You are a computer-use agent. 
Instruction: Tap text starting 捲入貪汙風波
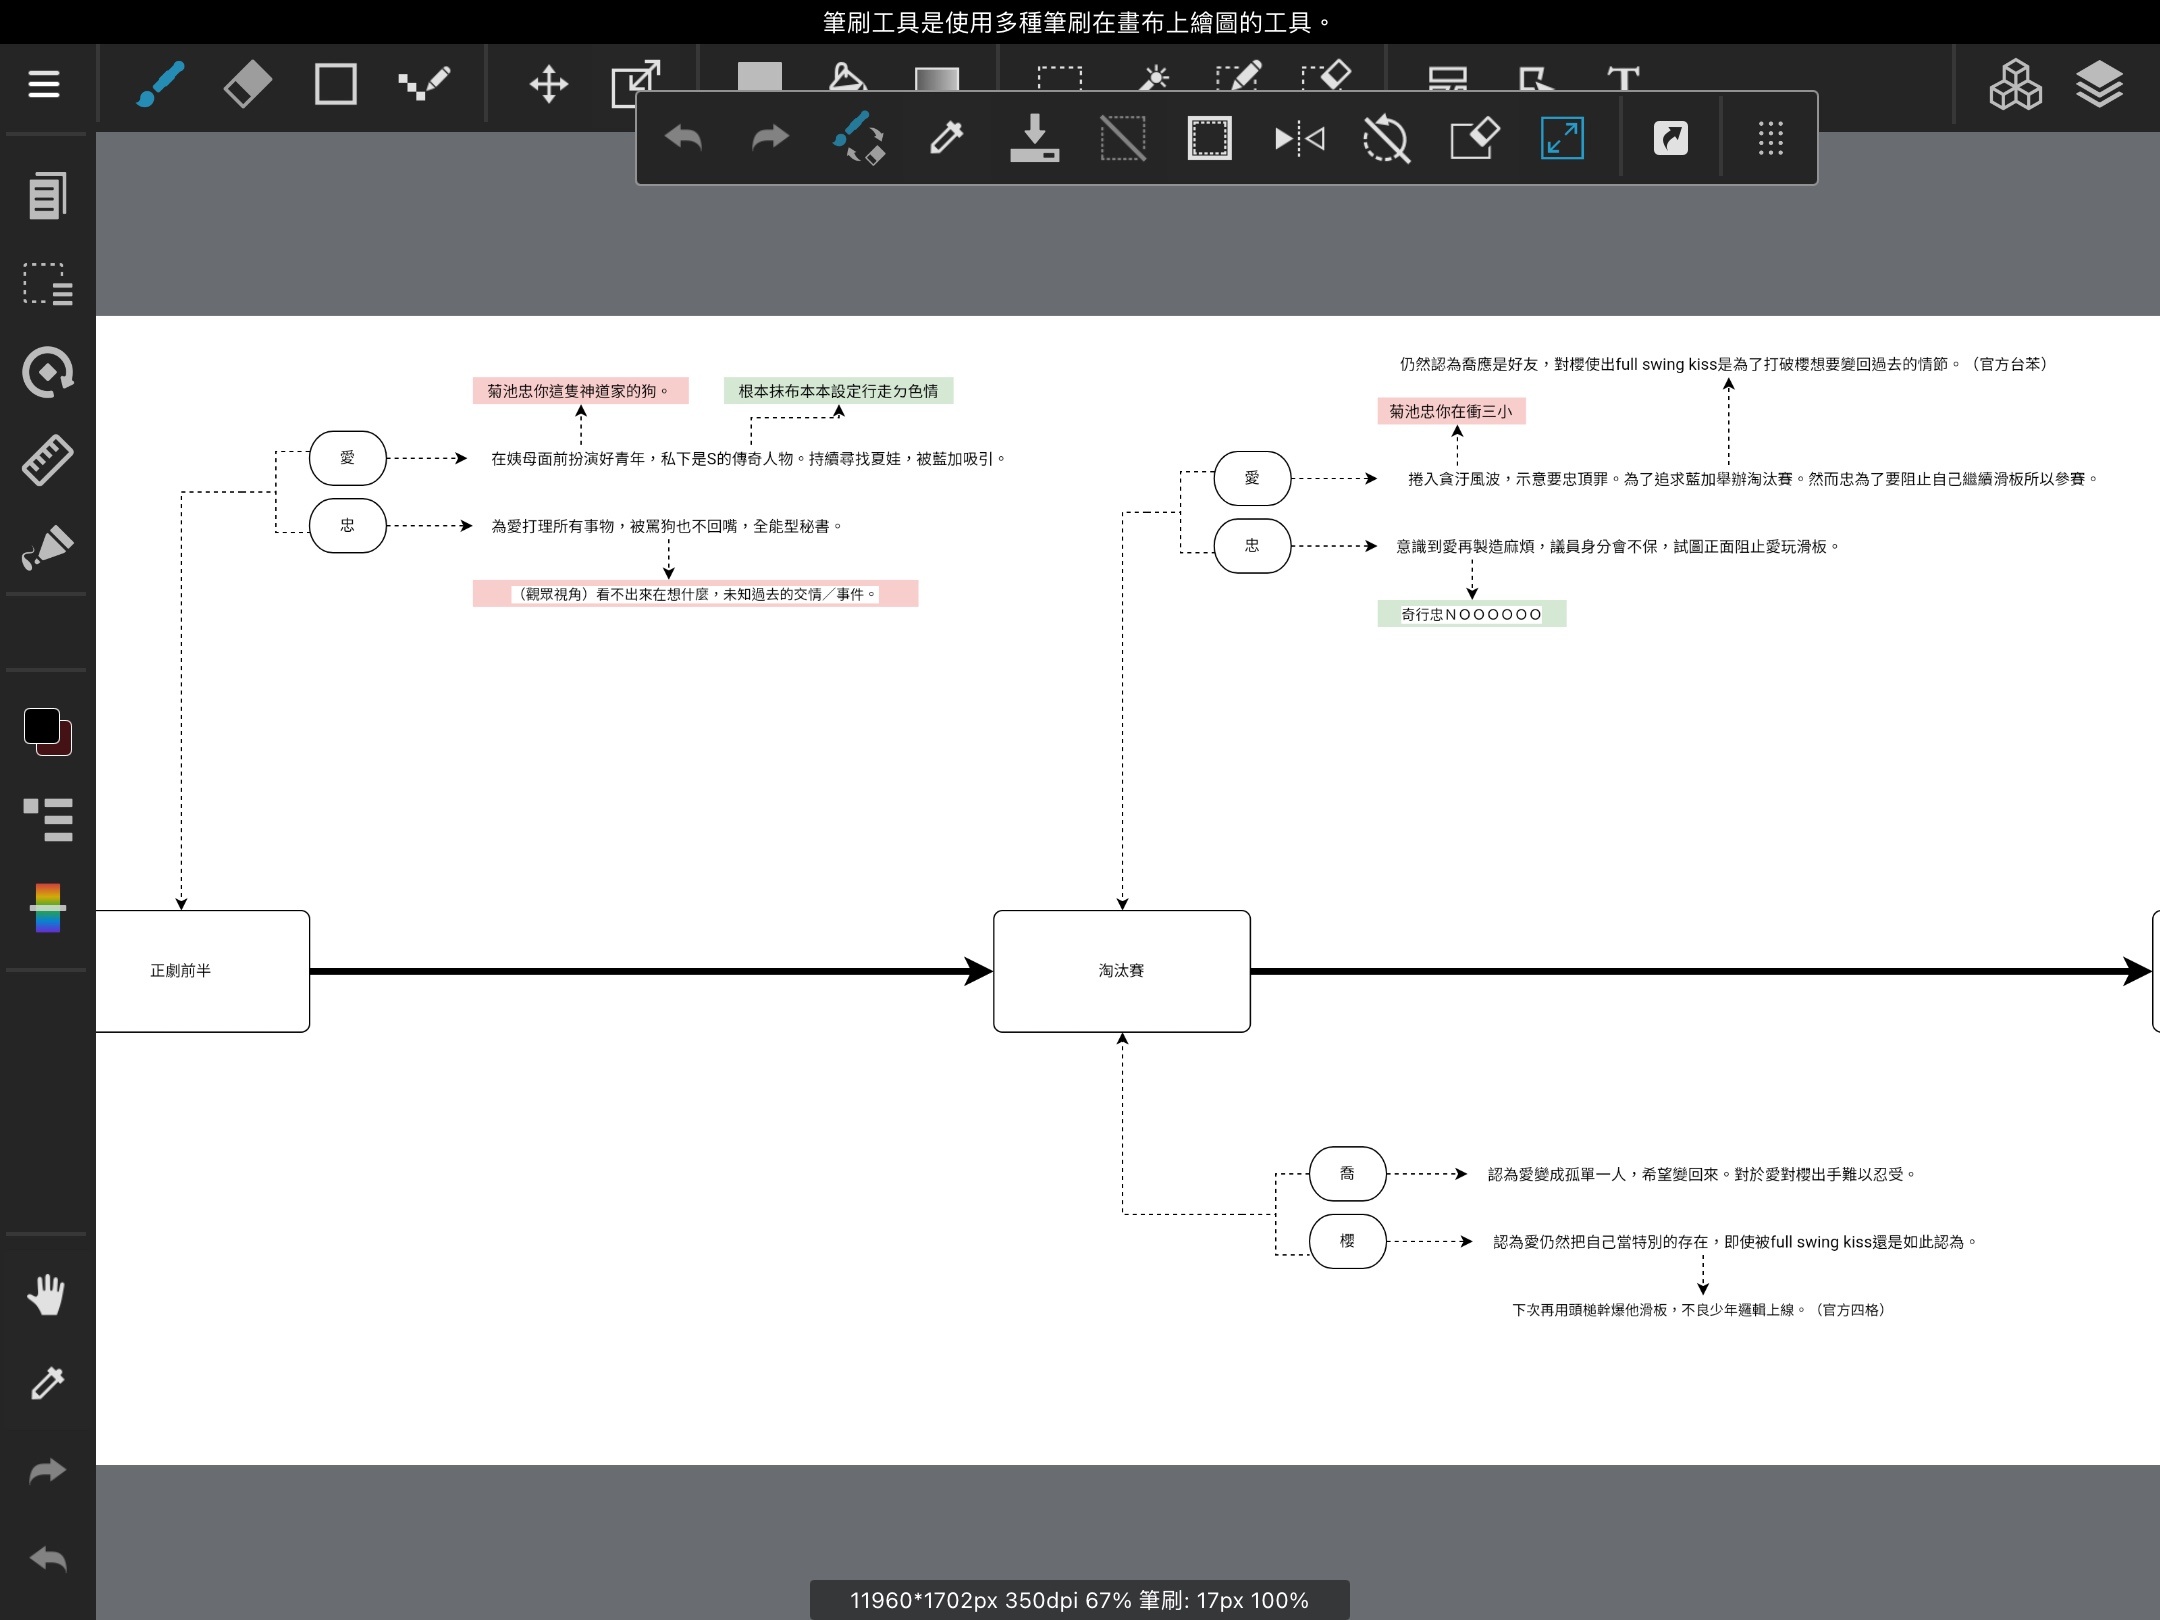click(1752, 479)
